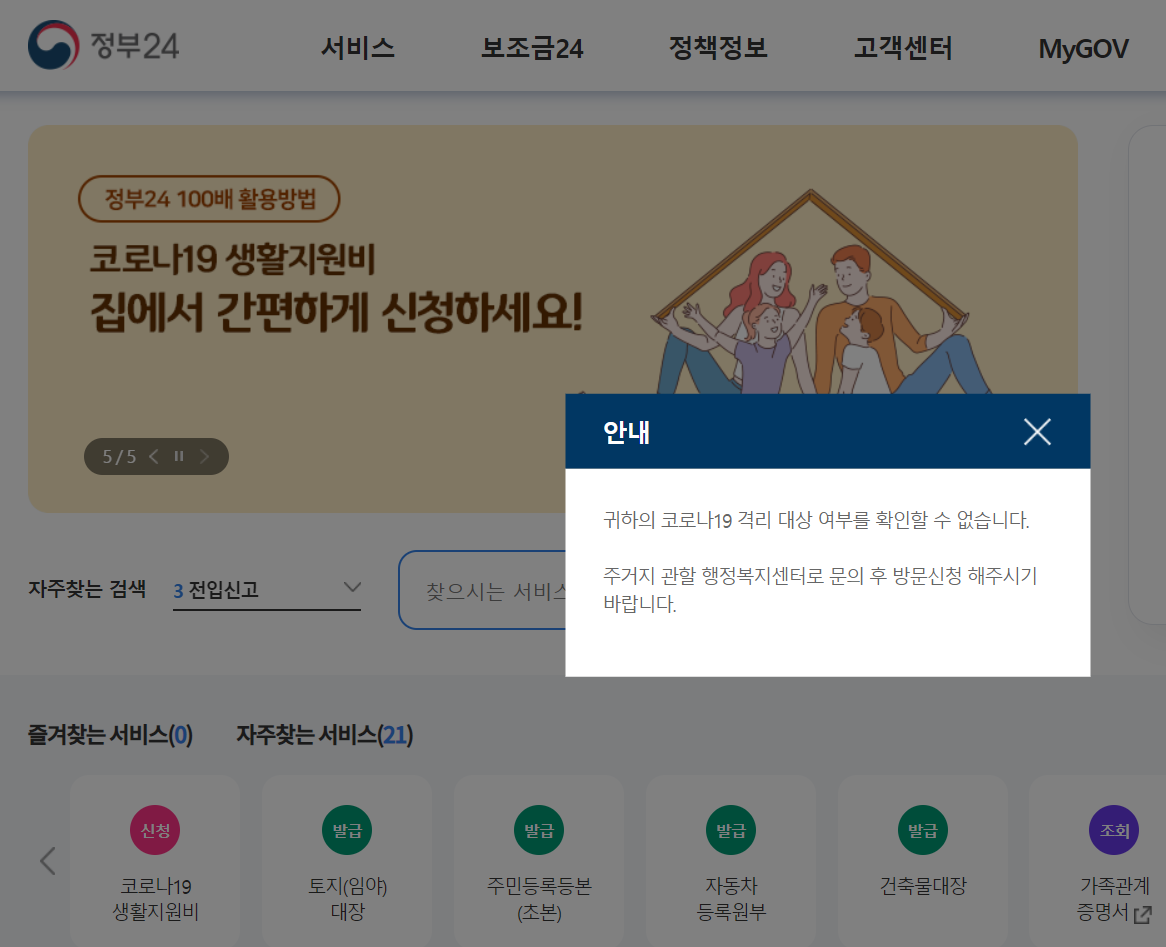
Task: Click 발급 icon for 건축물대장
Action: tap(923, 830)
